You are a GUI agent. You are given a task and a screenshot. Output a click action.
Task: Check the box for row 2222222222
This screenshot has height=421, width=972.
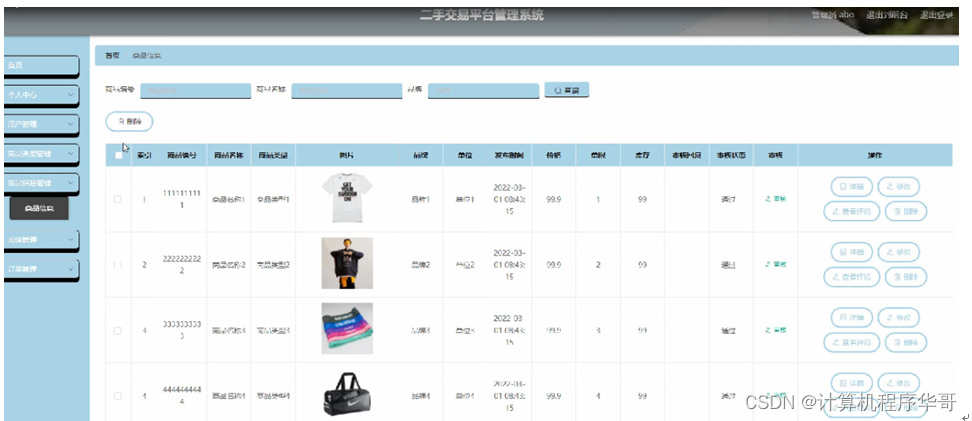point(118,265)
